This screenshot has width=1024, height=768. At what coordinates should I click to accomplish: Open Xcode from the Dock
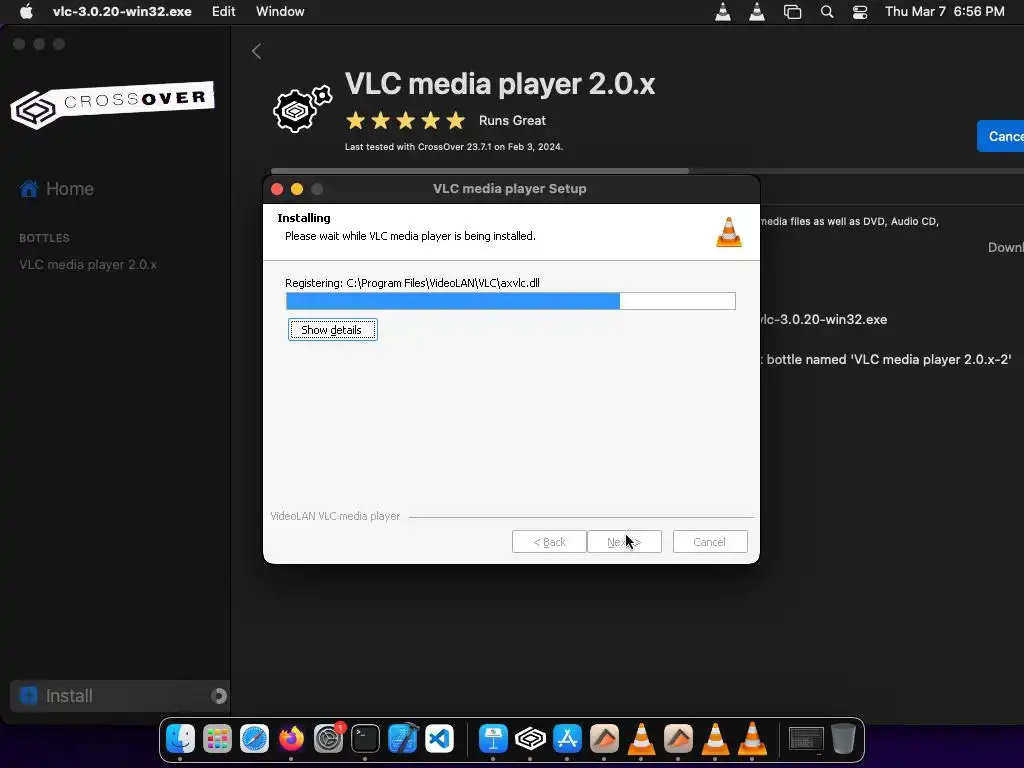click(x=402, y=739)
